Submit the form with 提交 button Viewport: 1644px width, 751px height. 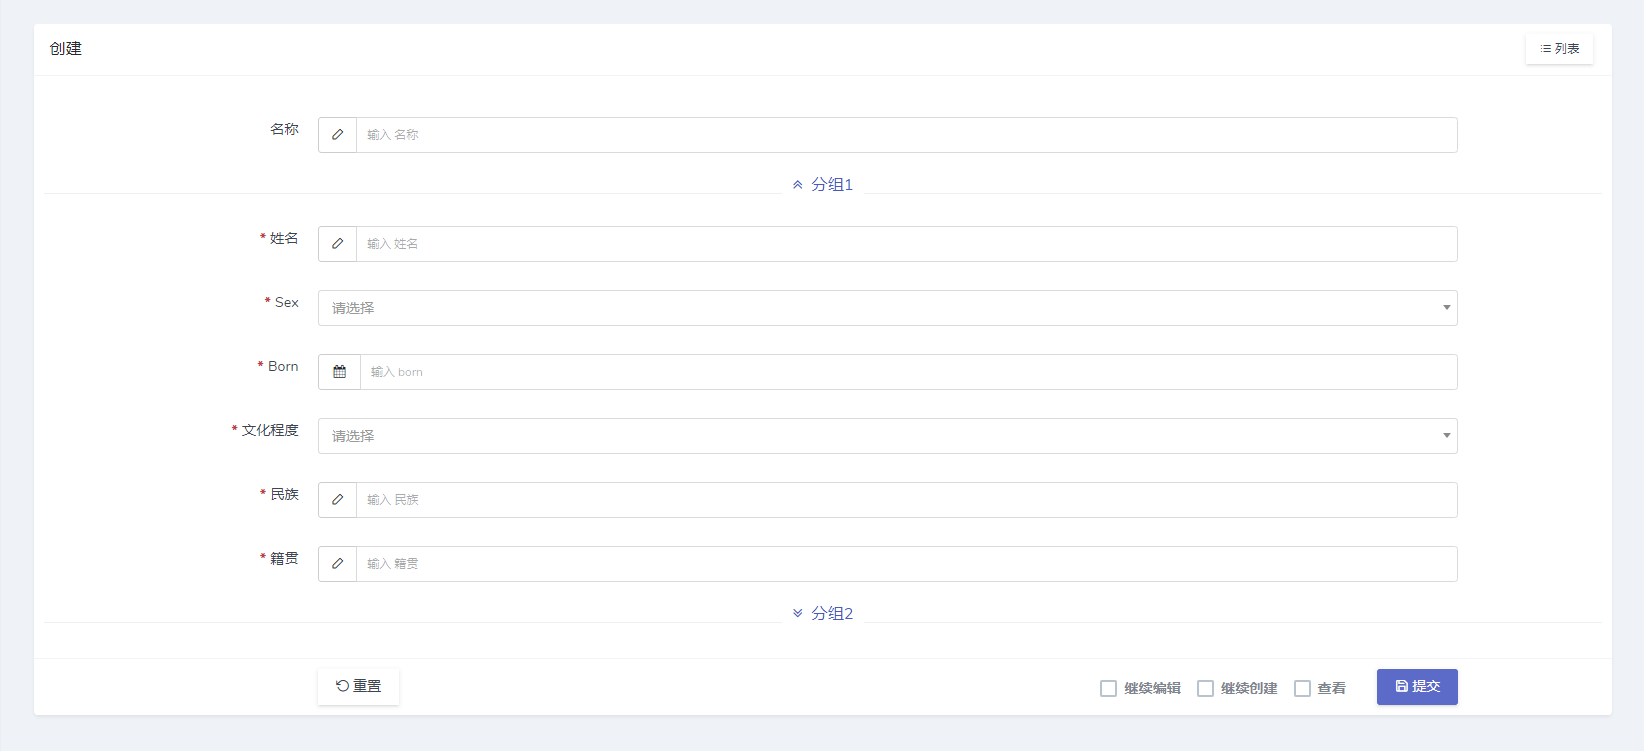(x=1417, y=687)
